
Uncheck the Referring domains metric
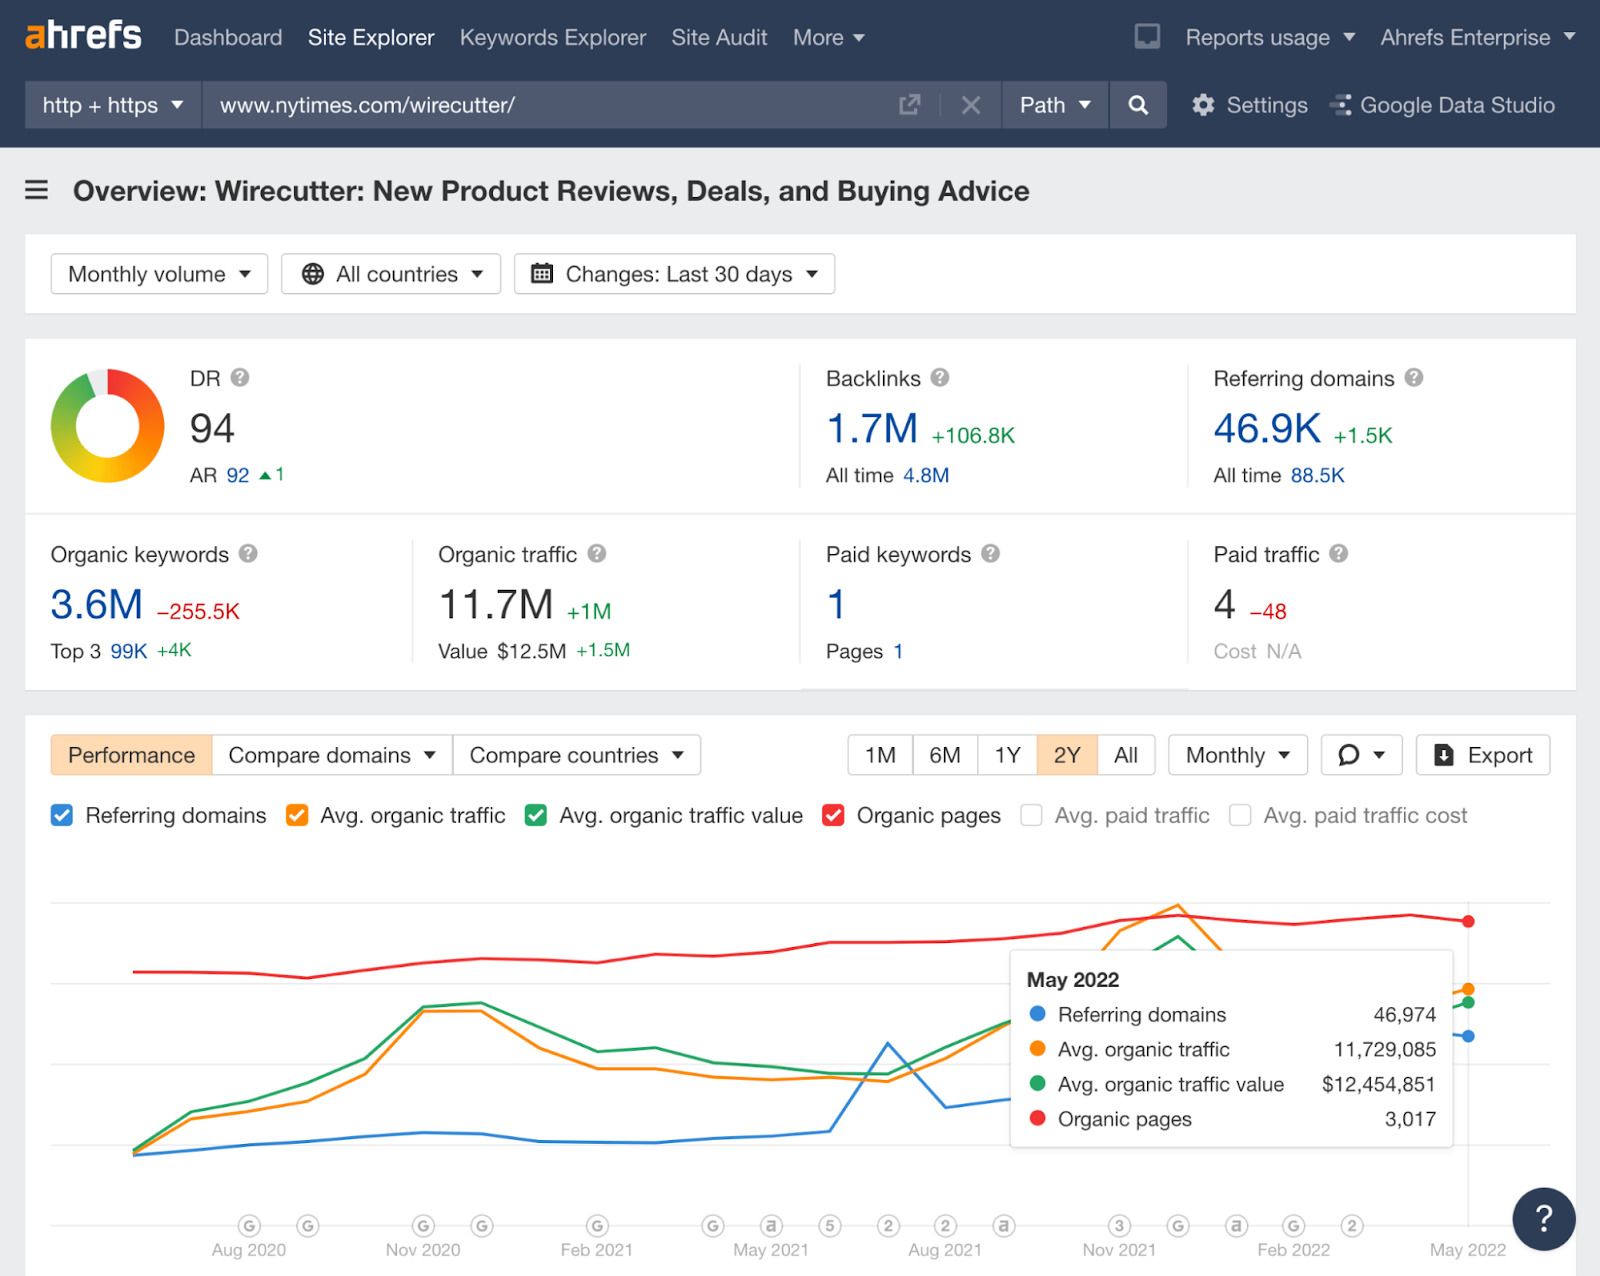click(62, 815)
